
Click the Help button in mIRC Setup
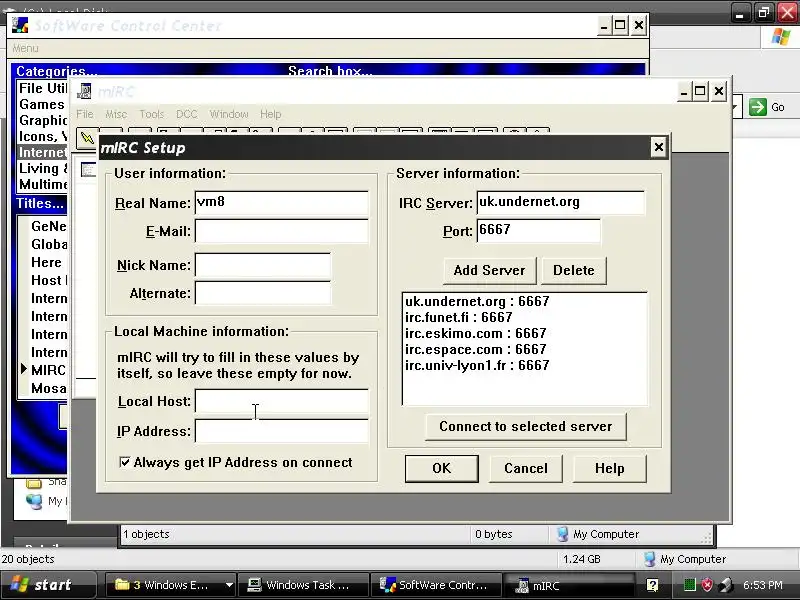[609, 468]
